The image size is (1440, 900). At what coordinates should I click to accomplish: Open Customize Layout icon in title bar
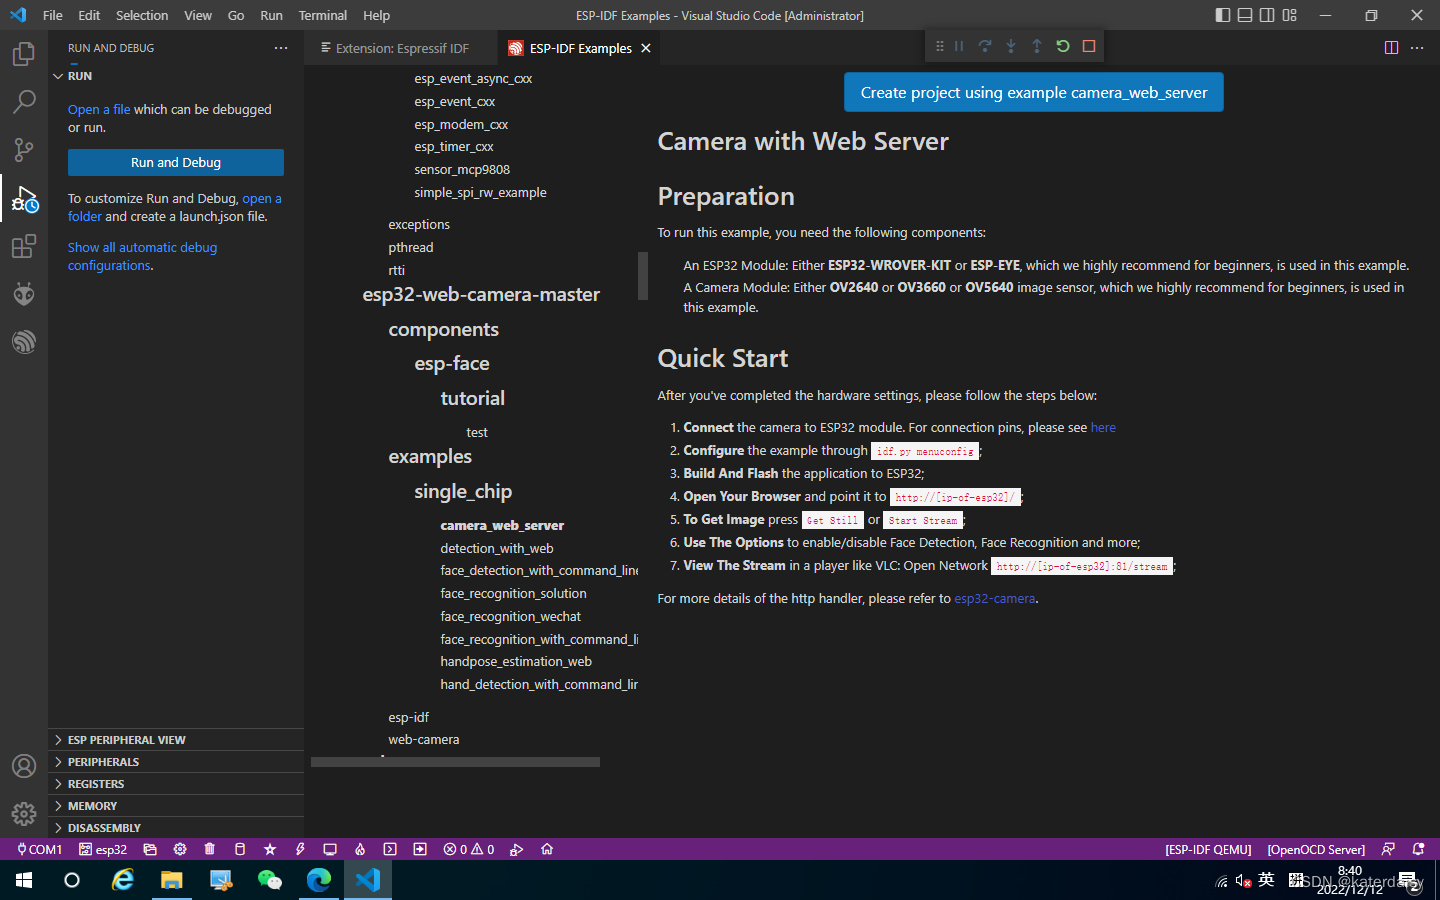pyautogui.click(x=1289, y=15)
